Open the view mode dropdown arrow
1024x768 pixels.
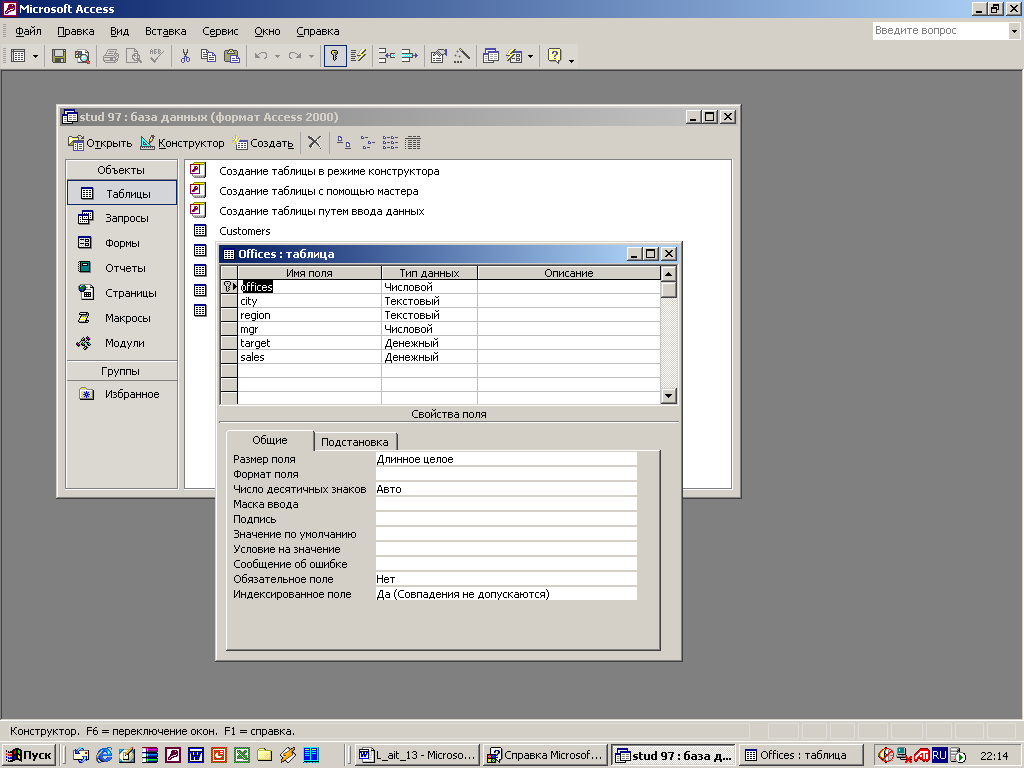35,57
